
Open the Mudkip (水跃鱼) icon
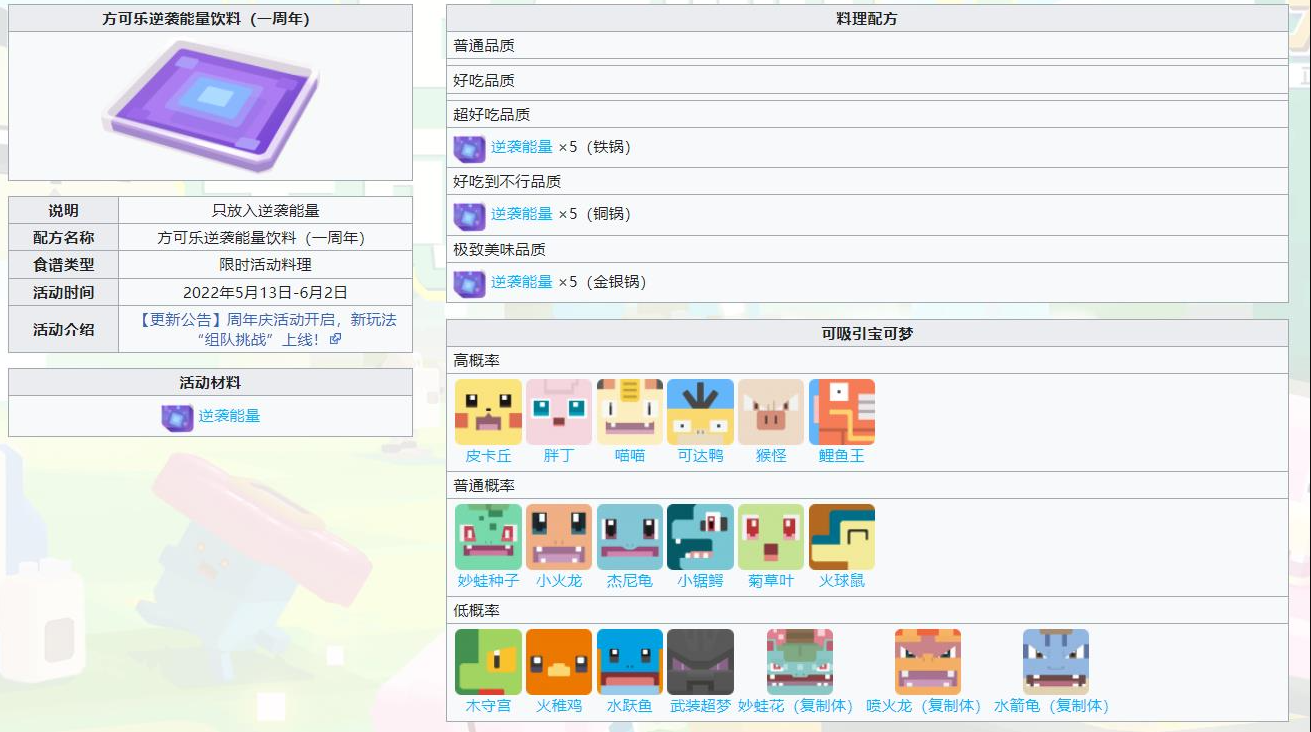click(x=630, y=662)
